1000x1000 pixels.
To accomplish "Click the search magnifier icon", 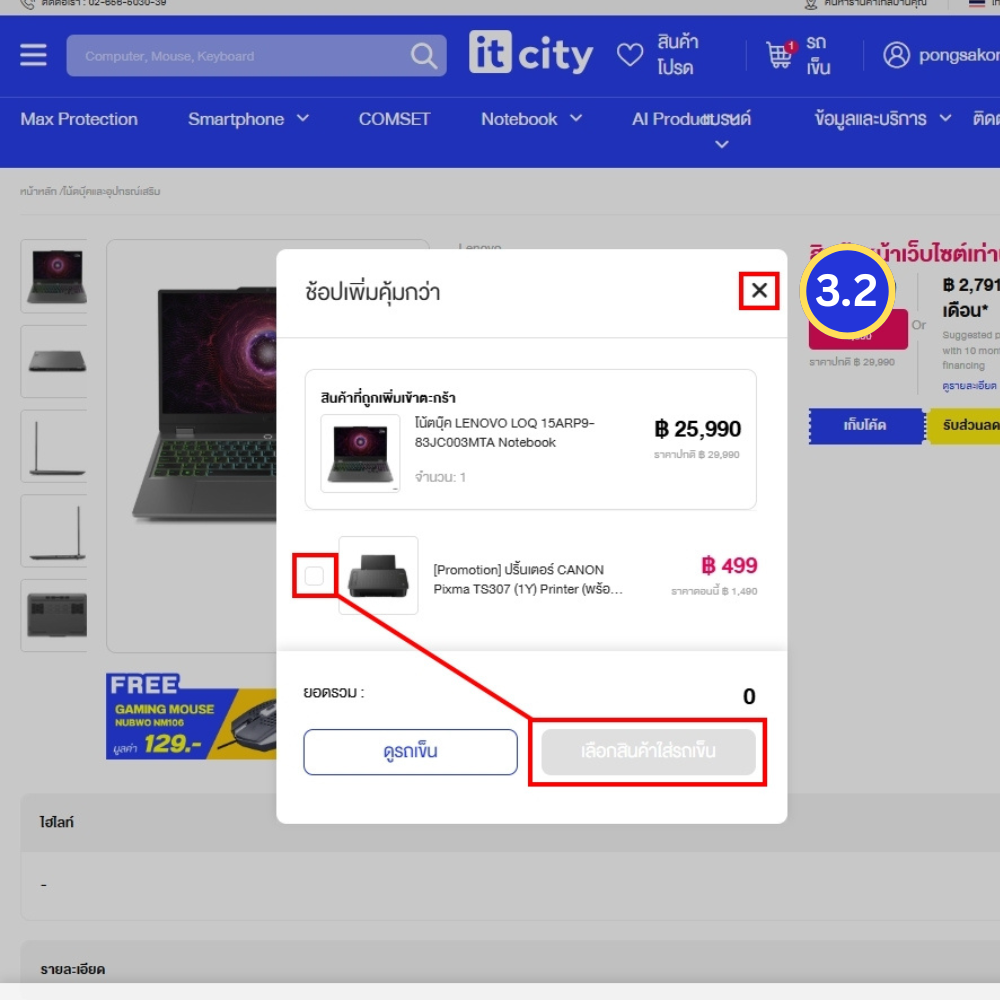I will pos(424,56).
